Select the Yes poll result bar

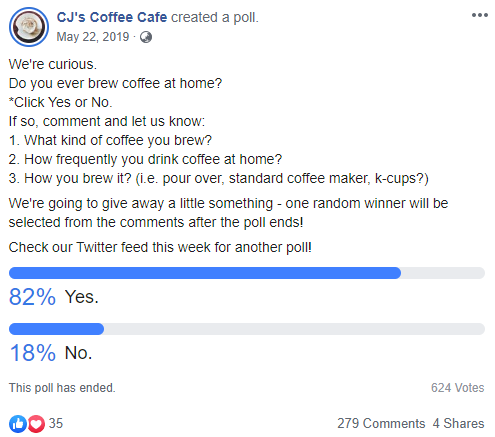pyautogui.click(x=247, y=273)
